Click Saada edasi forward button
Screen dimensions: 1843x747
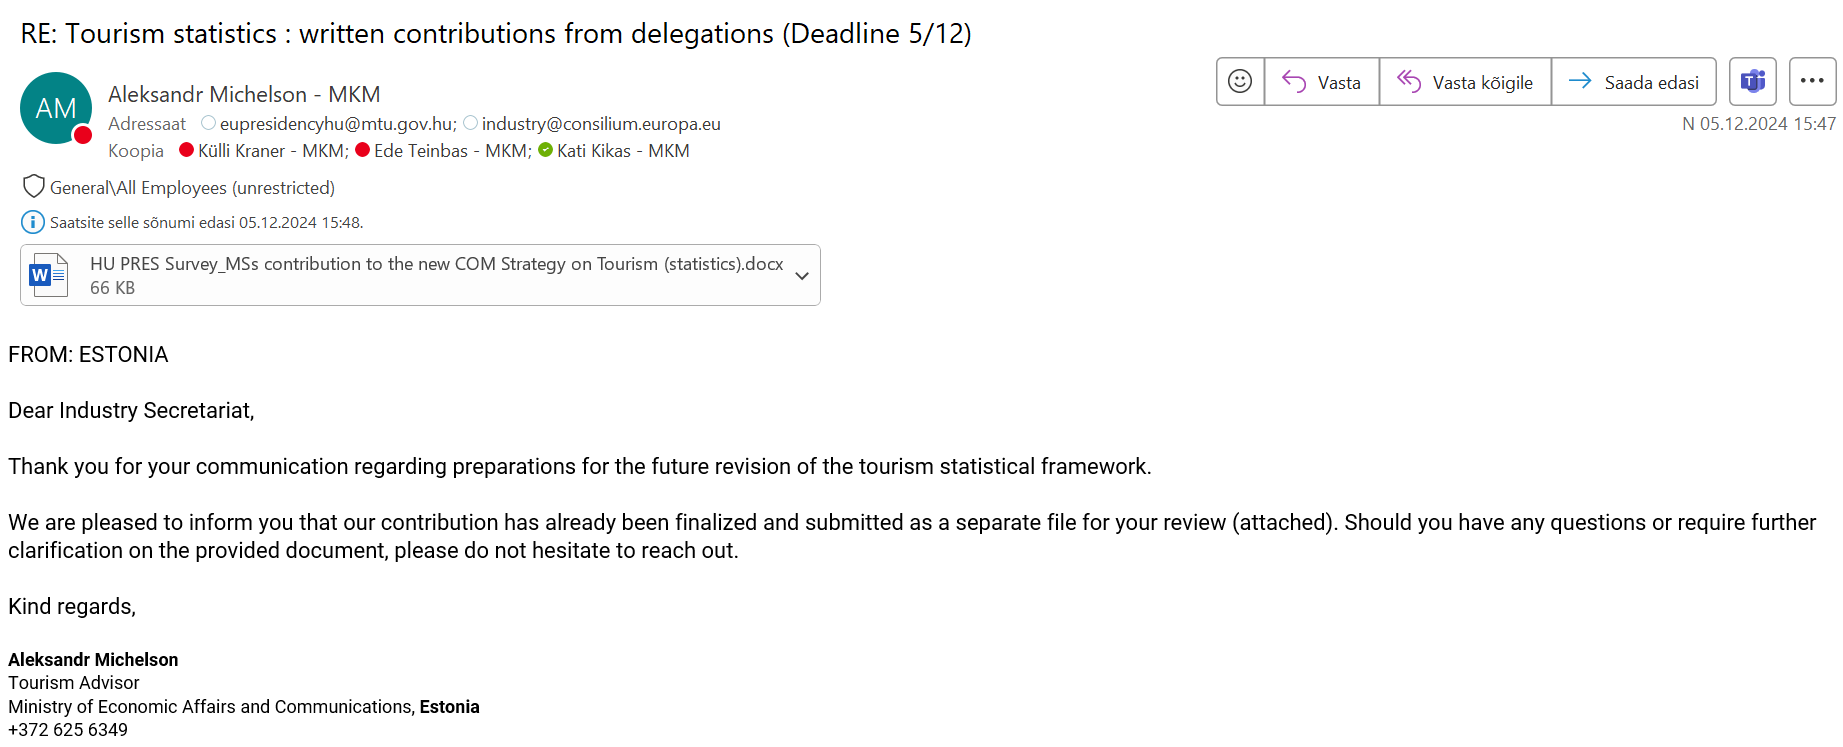click(1634, 82)
